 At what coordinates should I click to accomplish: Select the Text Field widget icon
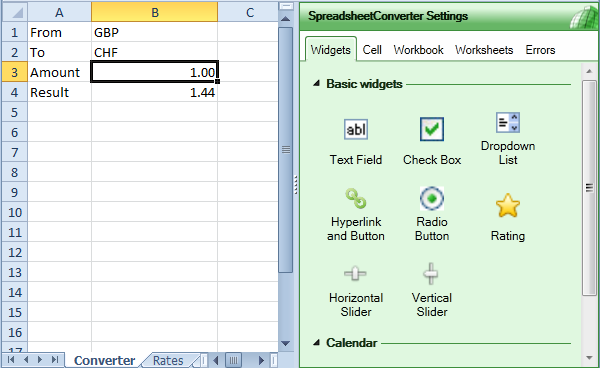[355, 130]
